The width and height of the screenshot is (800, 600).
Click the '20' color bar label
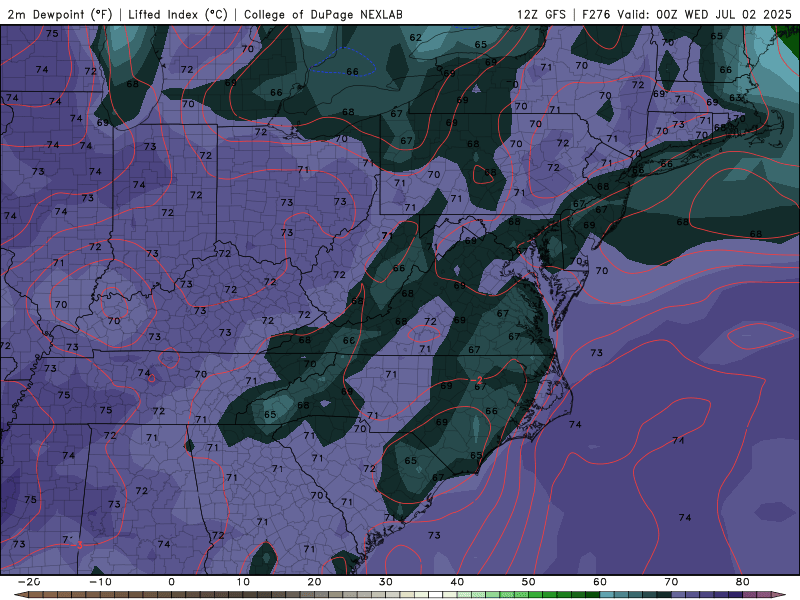click(x=314, y=582)
